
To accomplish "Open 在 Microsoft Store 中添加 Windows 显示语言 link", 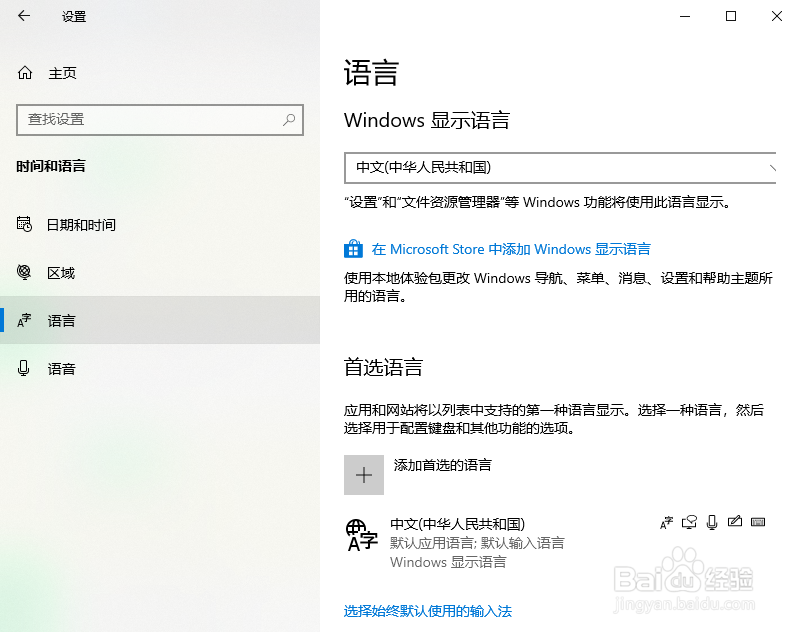I will click(x=511, y=249).
